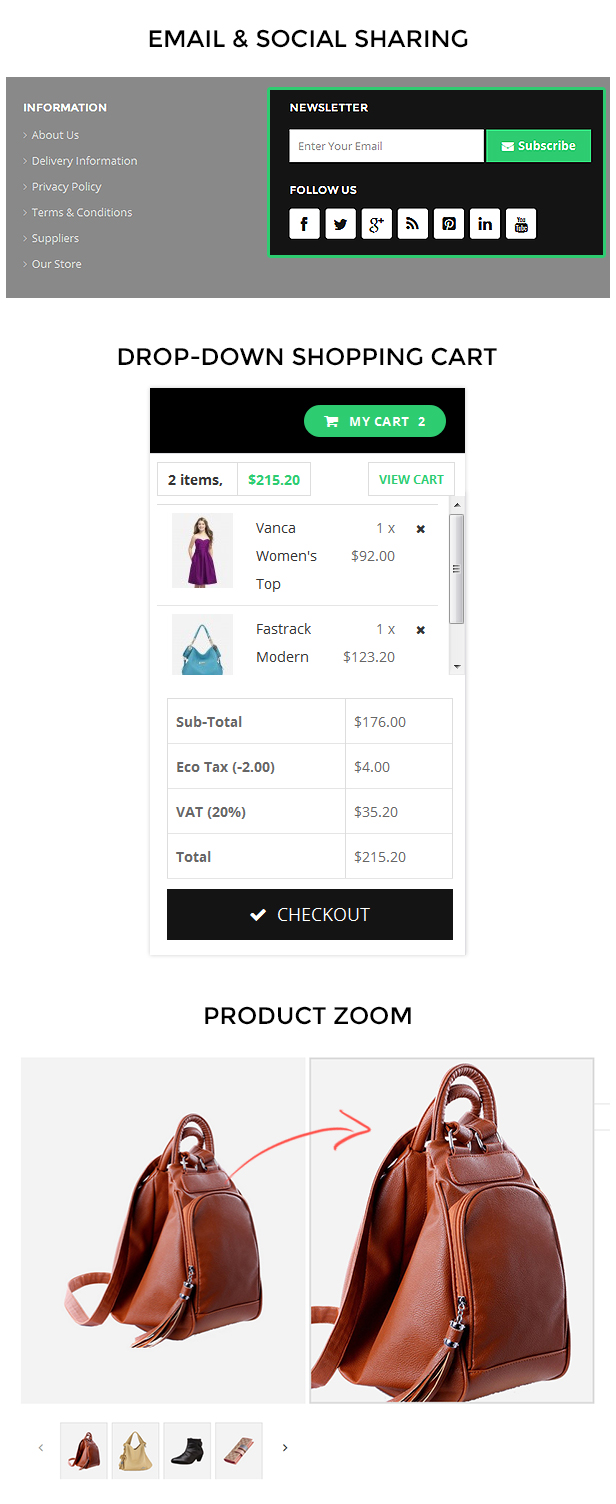Open the LinkedIn social icon
This screenshot has height=1504, width=616.
pyautogui.click(x=485, y=224)
